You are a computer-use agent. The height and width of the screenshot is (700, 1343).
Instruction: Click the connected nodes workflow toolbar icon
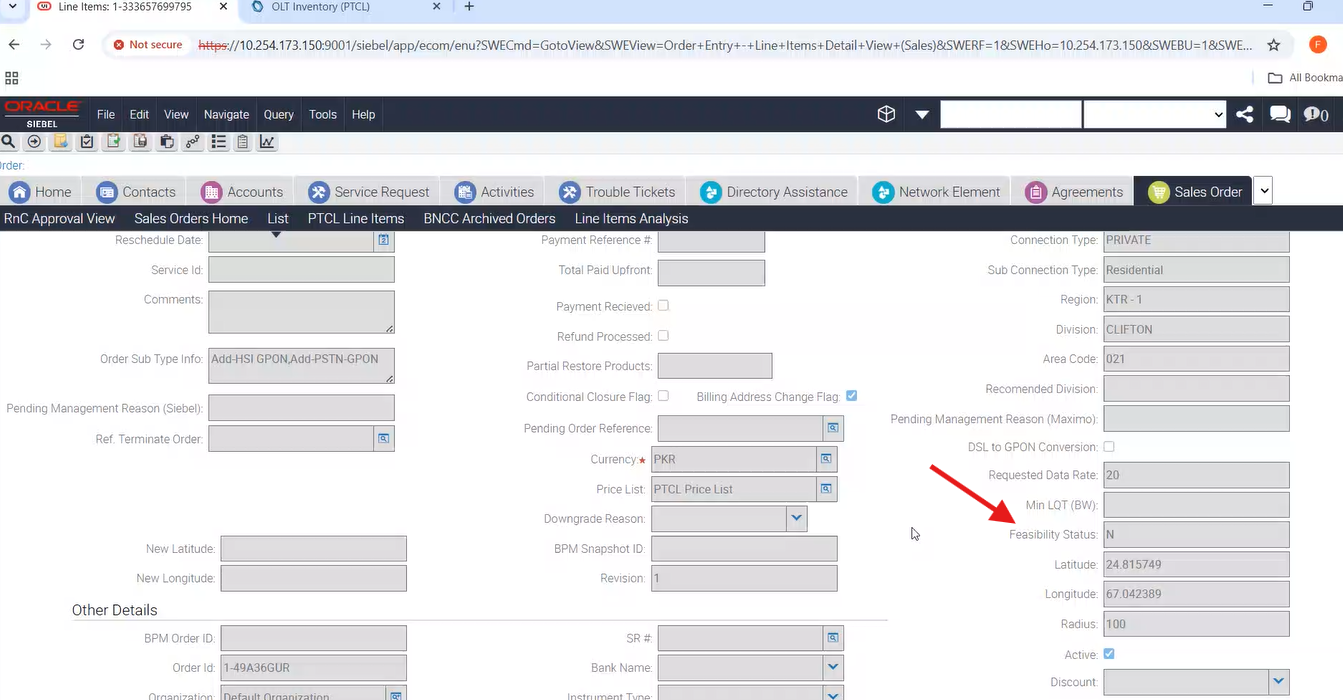click(x=192, y=142)
